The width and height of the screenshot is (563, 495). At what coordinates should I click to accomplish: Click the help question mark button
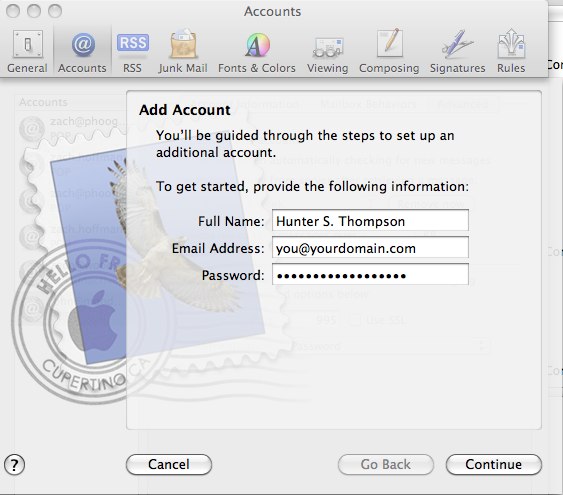click(14, 465)
